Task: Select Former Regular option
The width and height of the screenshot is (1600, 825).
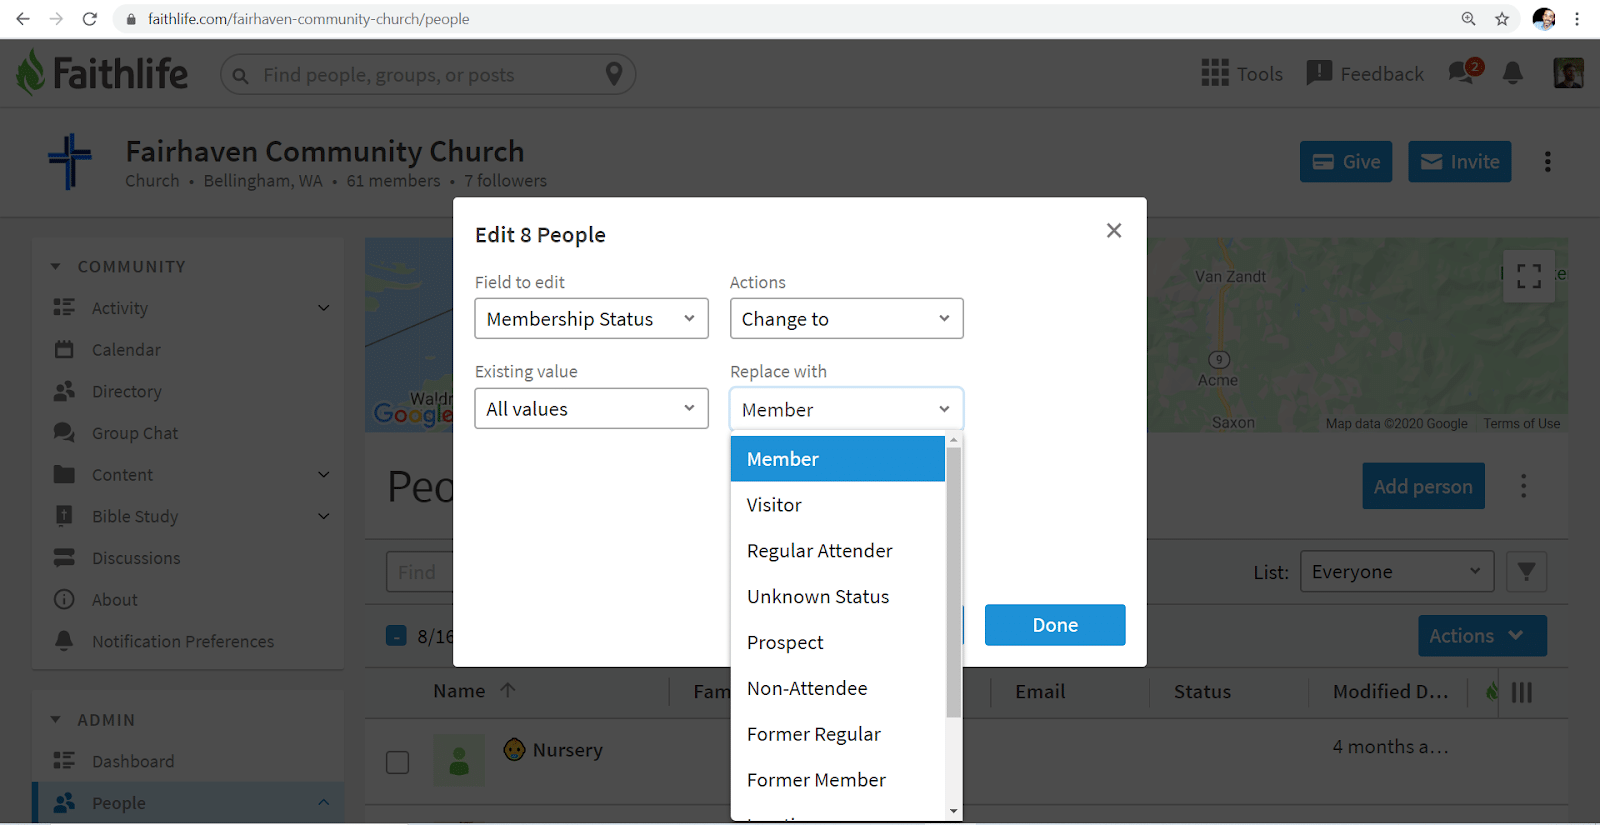Action: (x=838, y=734)
